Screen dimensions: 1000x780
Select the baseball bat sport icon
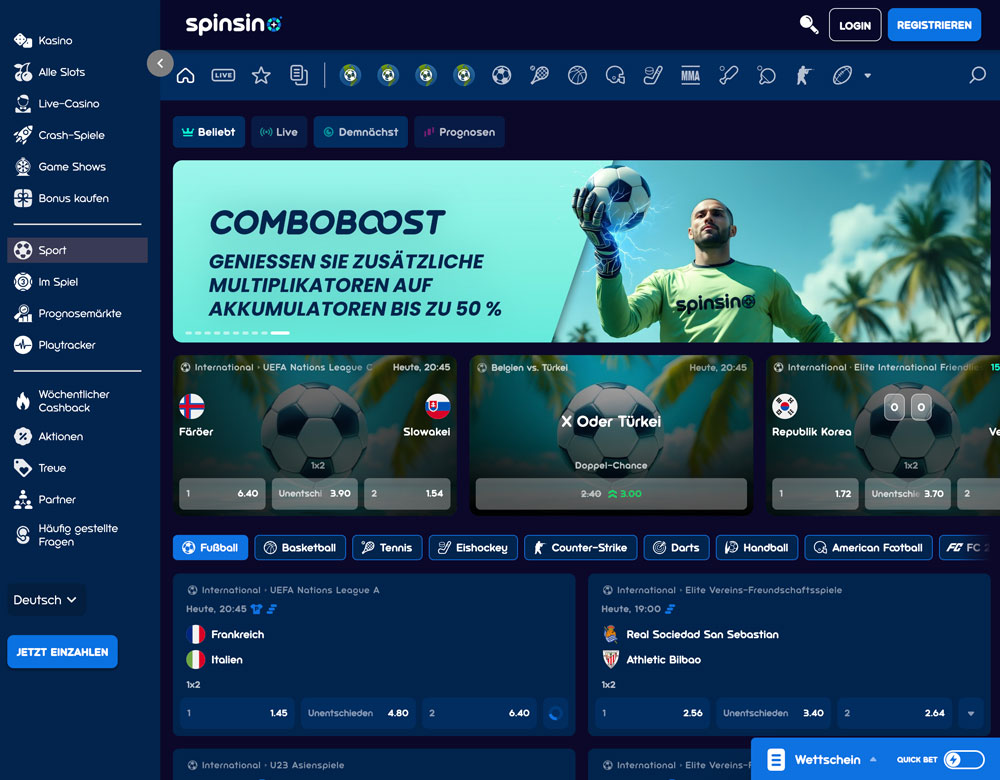coord(728,75)
